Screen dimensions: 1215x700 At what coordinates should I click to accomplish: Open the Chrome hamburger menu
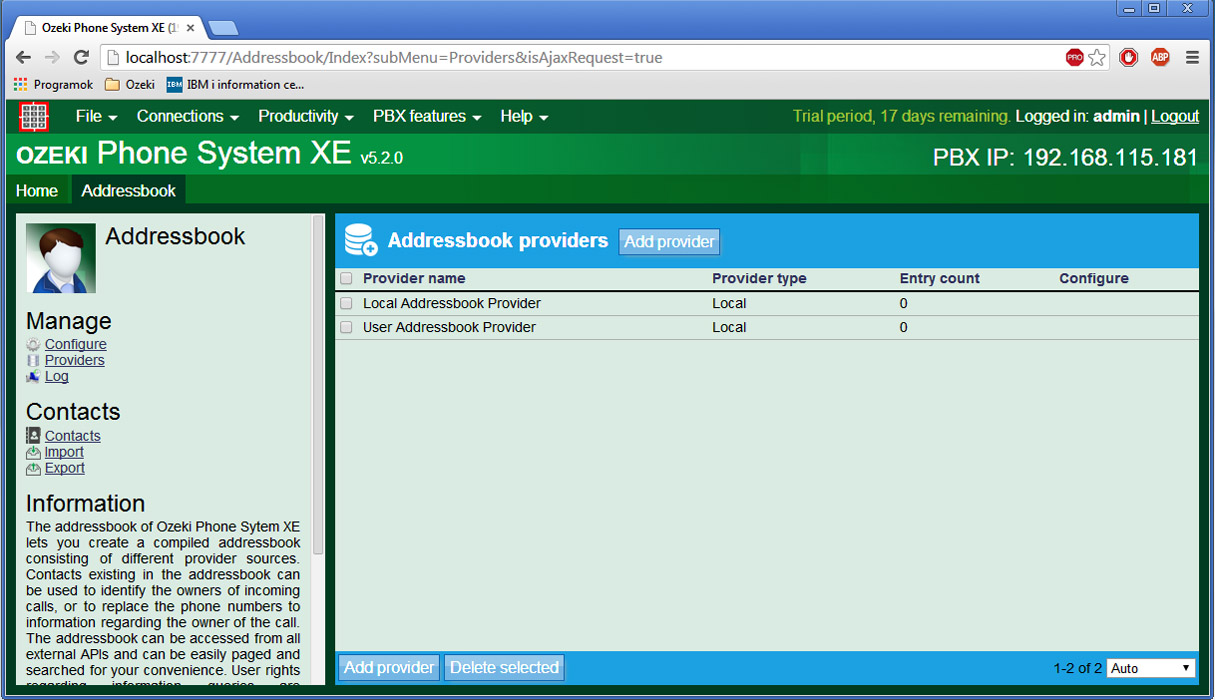[x=1192, y=58]
